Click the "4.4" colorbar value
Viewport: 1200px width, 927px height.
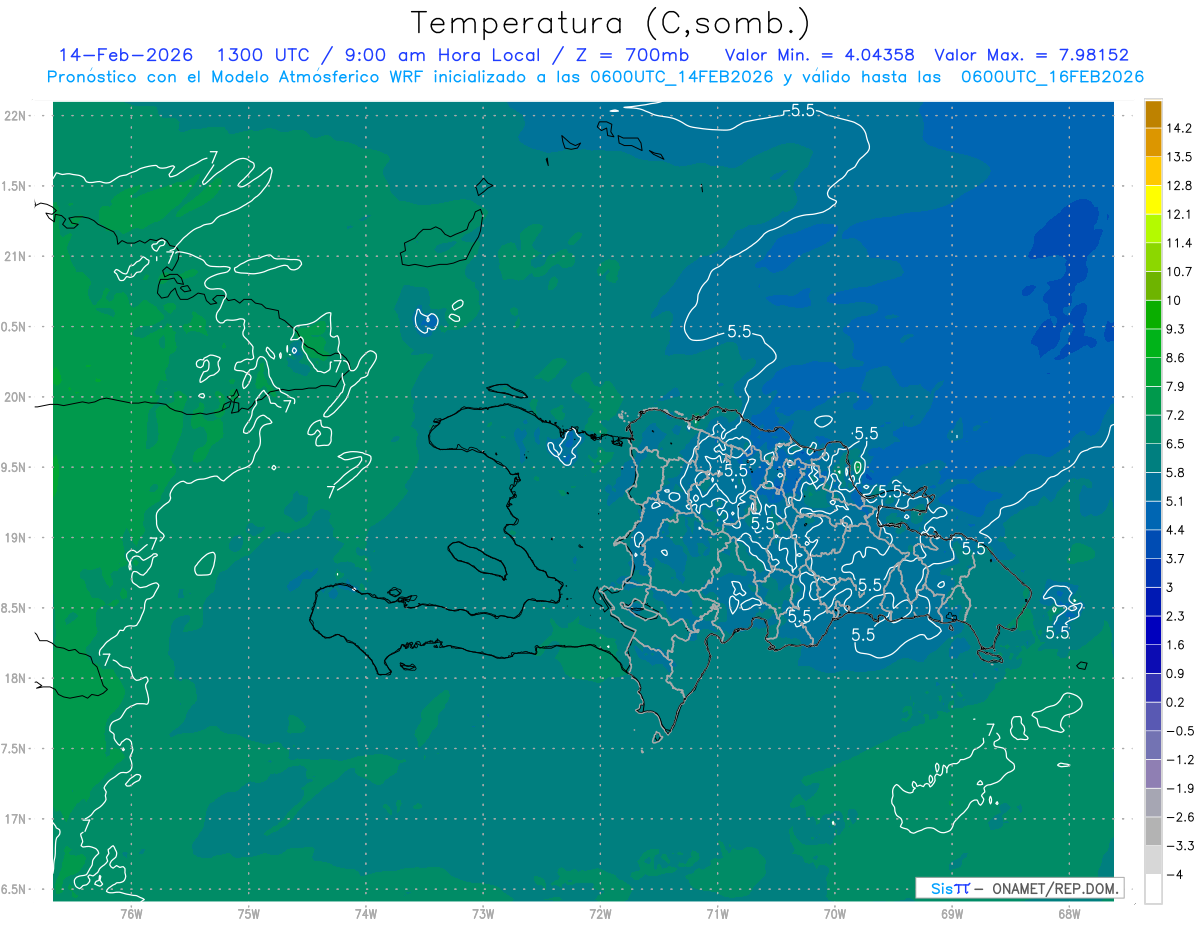(x=1177, y=529)
